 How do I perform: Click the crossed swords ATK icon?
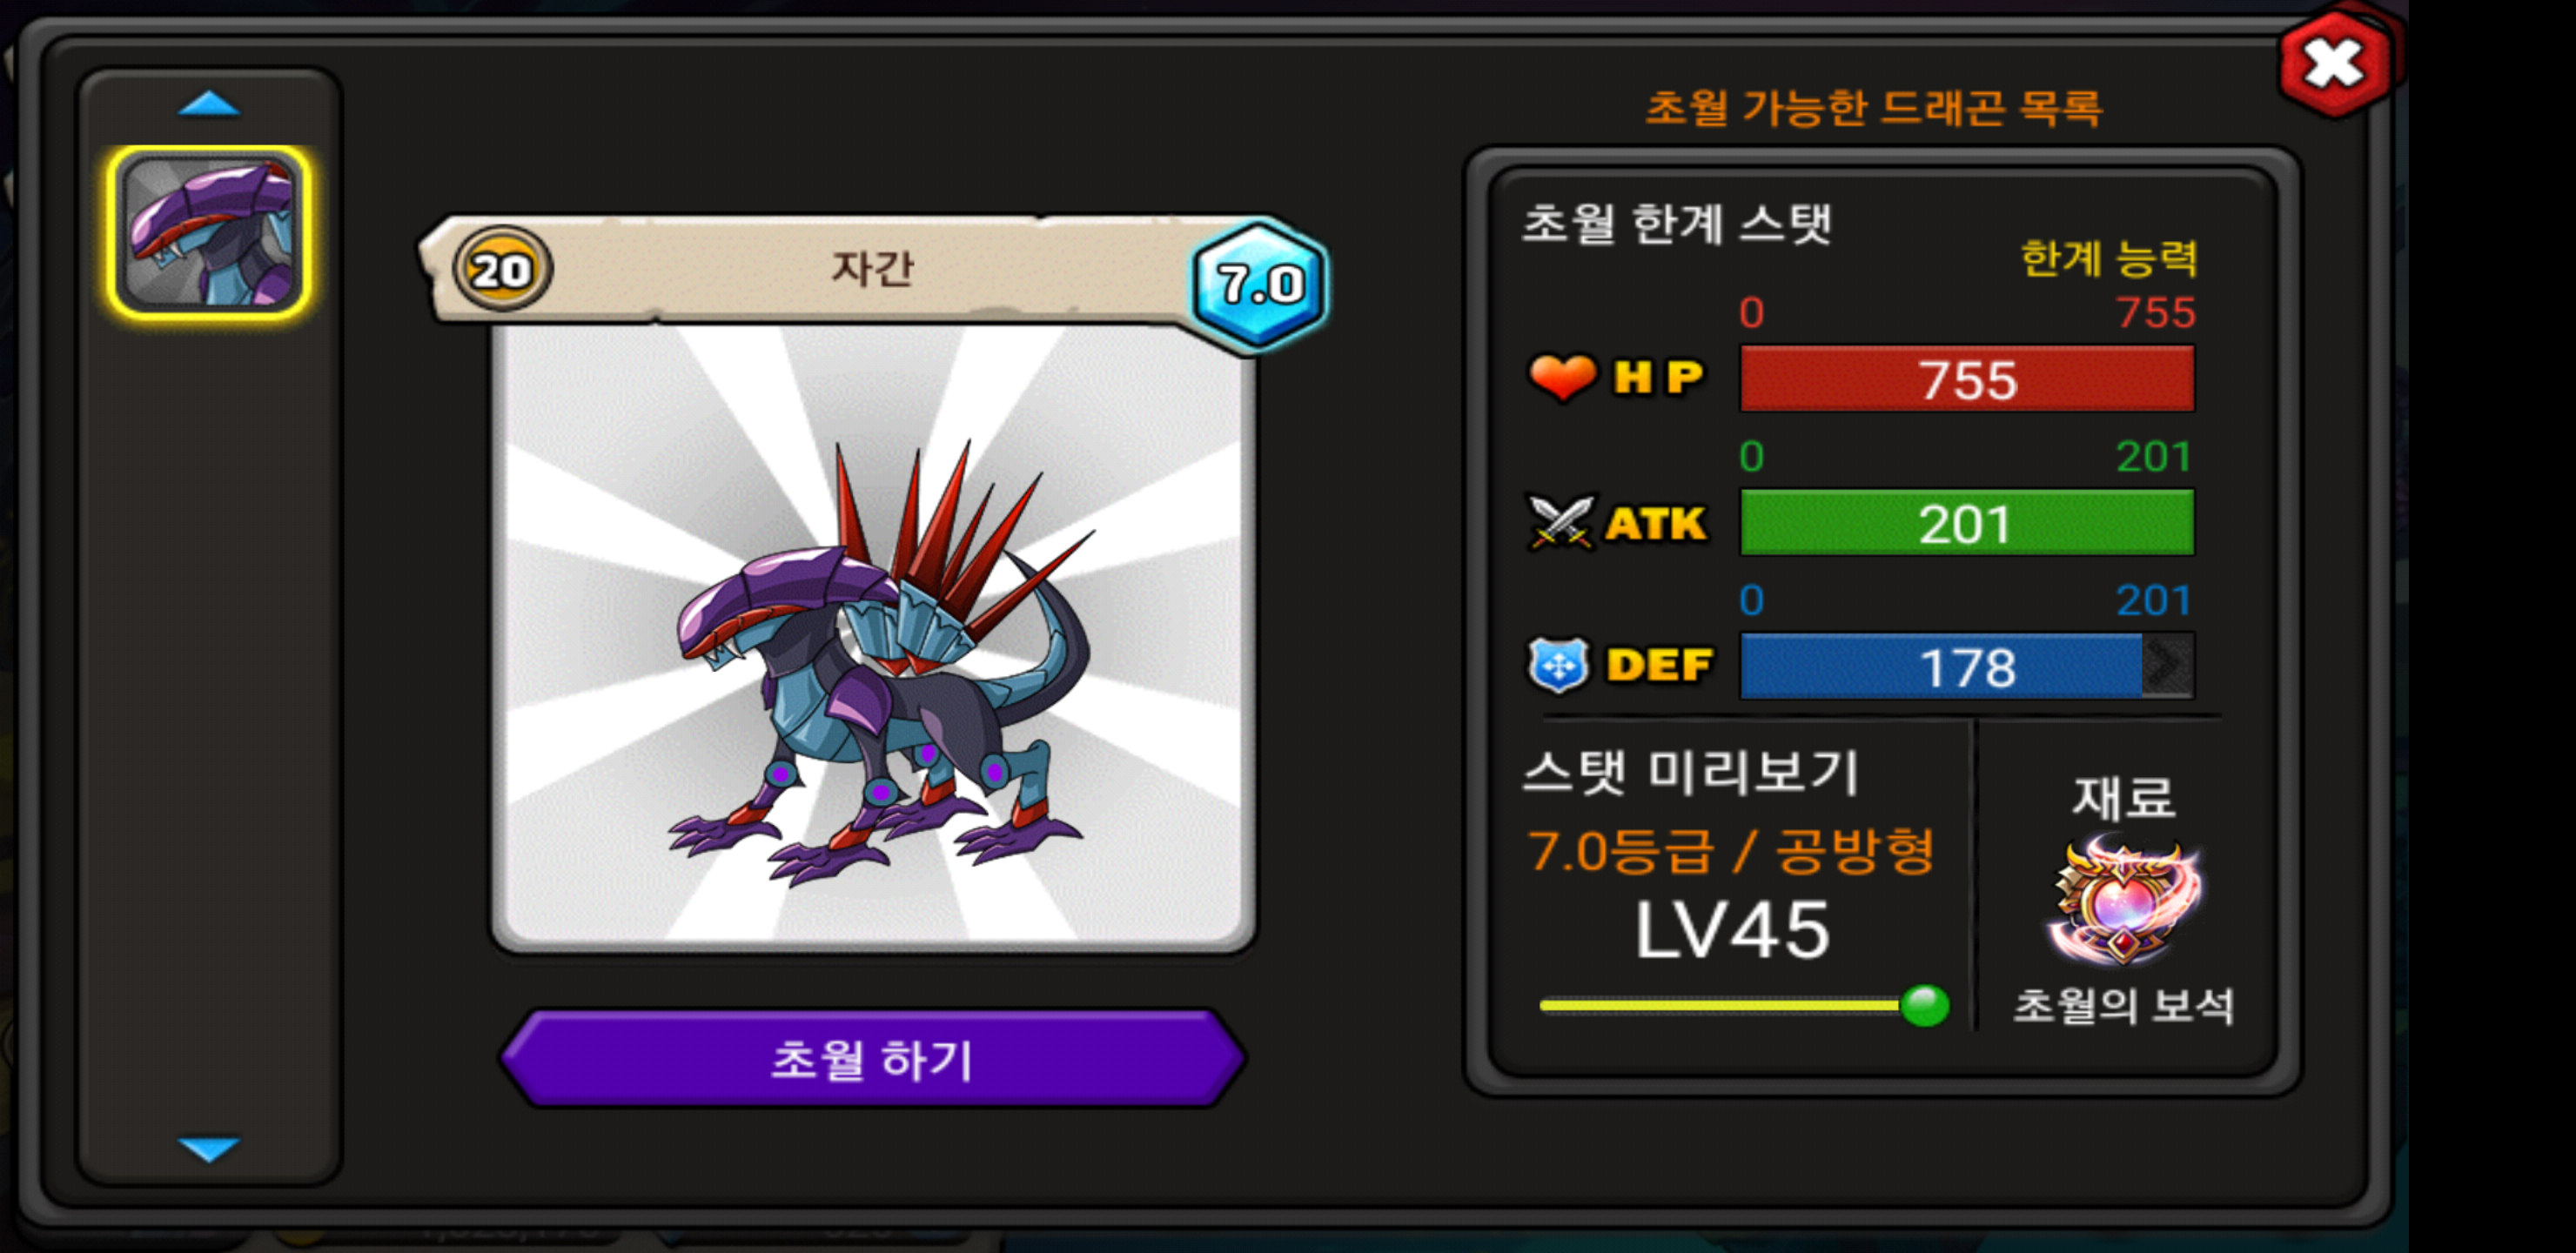1560,523
